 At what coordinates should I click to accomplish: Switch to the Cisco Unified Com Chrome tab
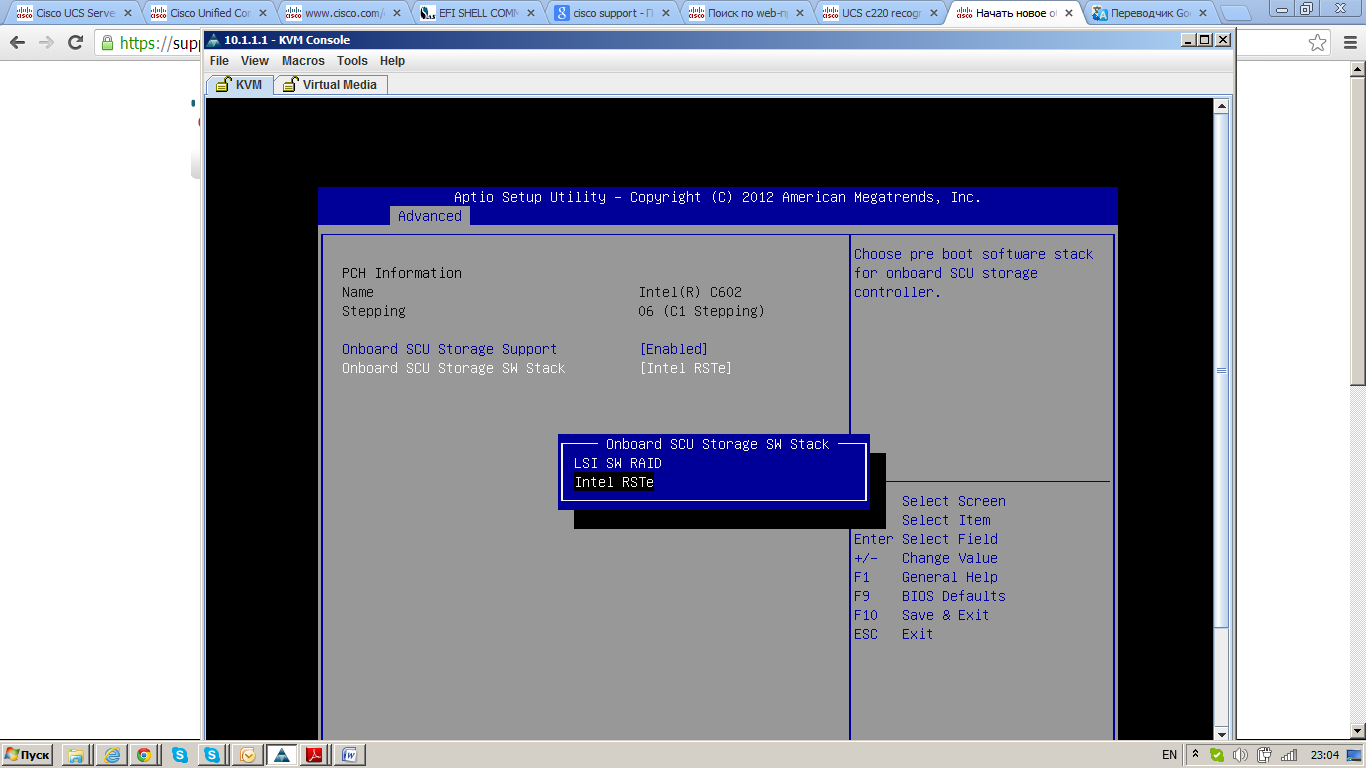pos(208,13)
